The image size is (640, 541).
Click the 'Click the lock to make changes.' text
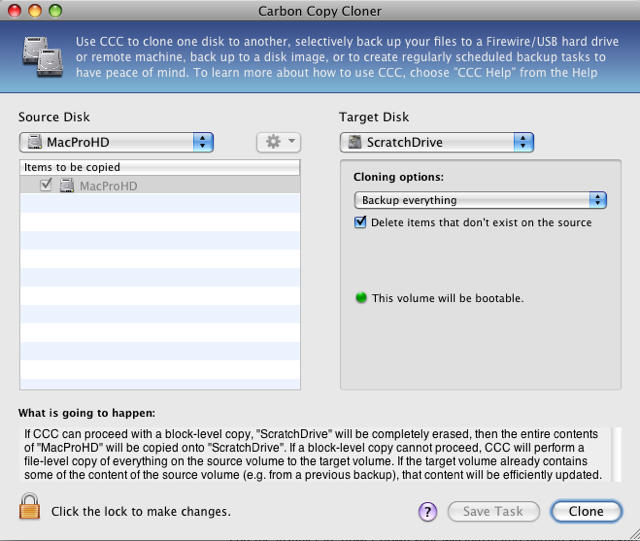(x=141, y=511)
